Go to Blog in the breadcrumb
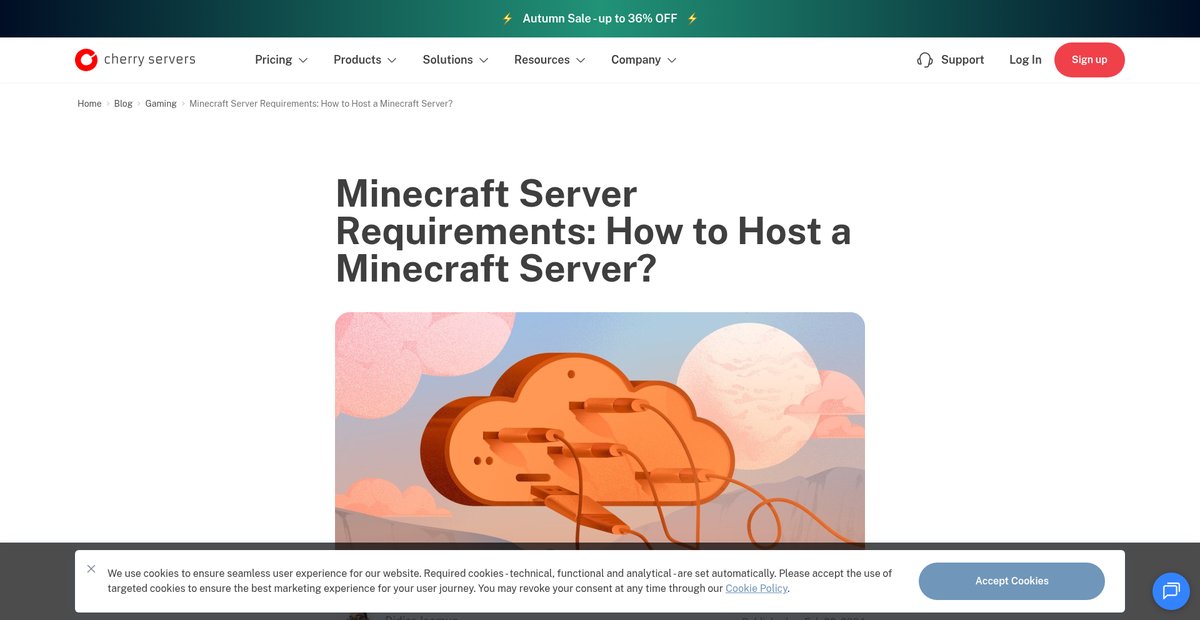The width and height of the screenshot is (1200, 620). click(x=123, y=104)
